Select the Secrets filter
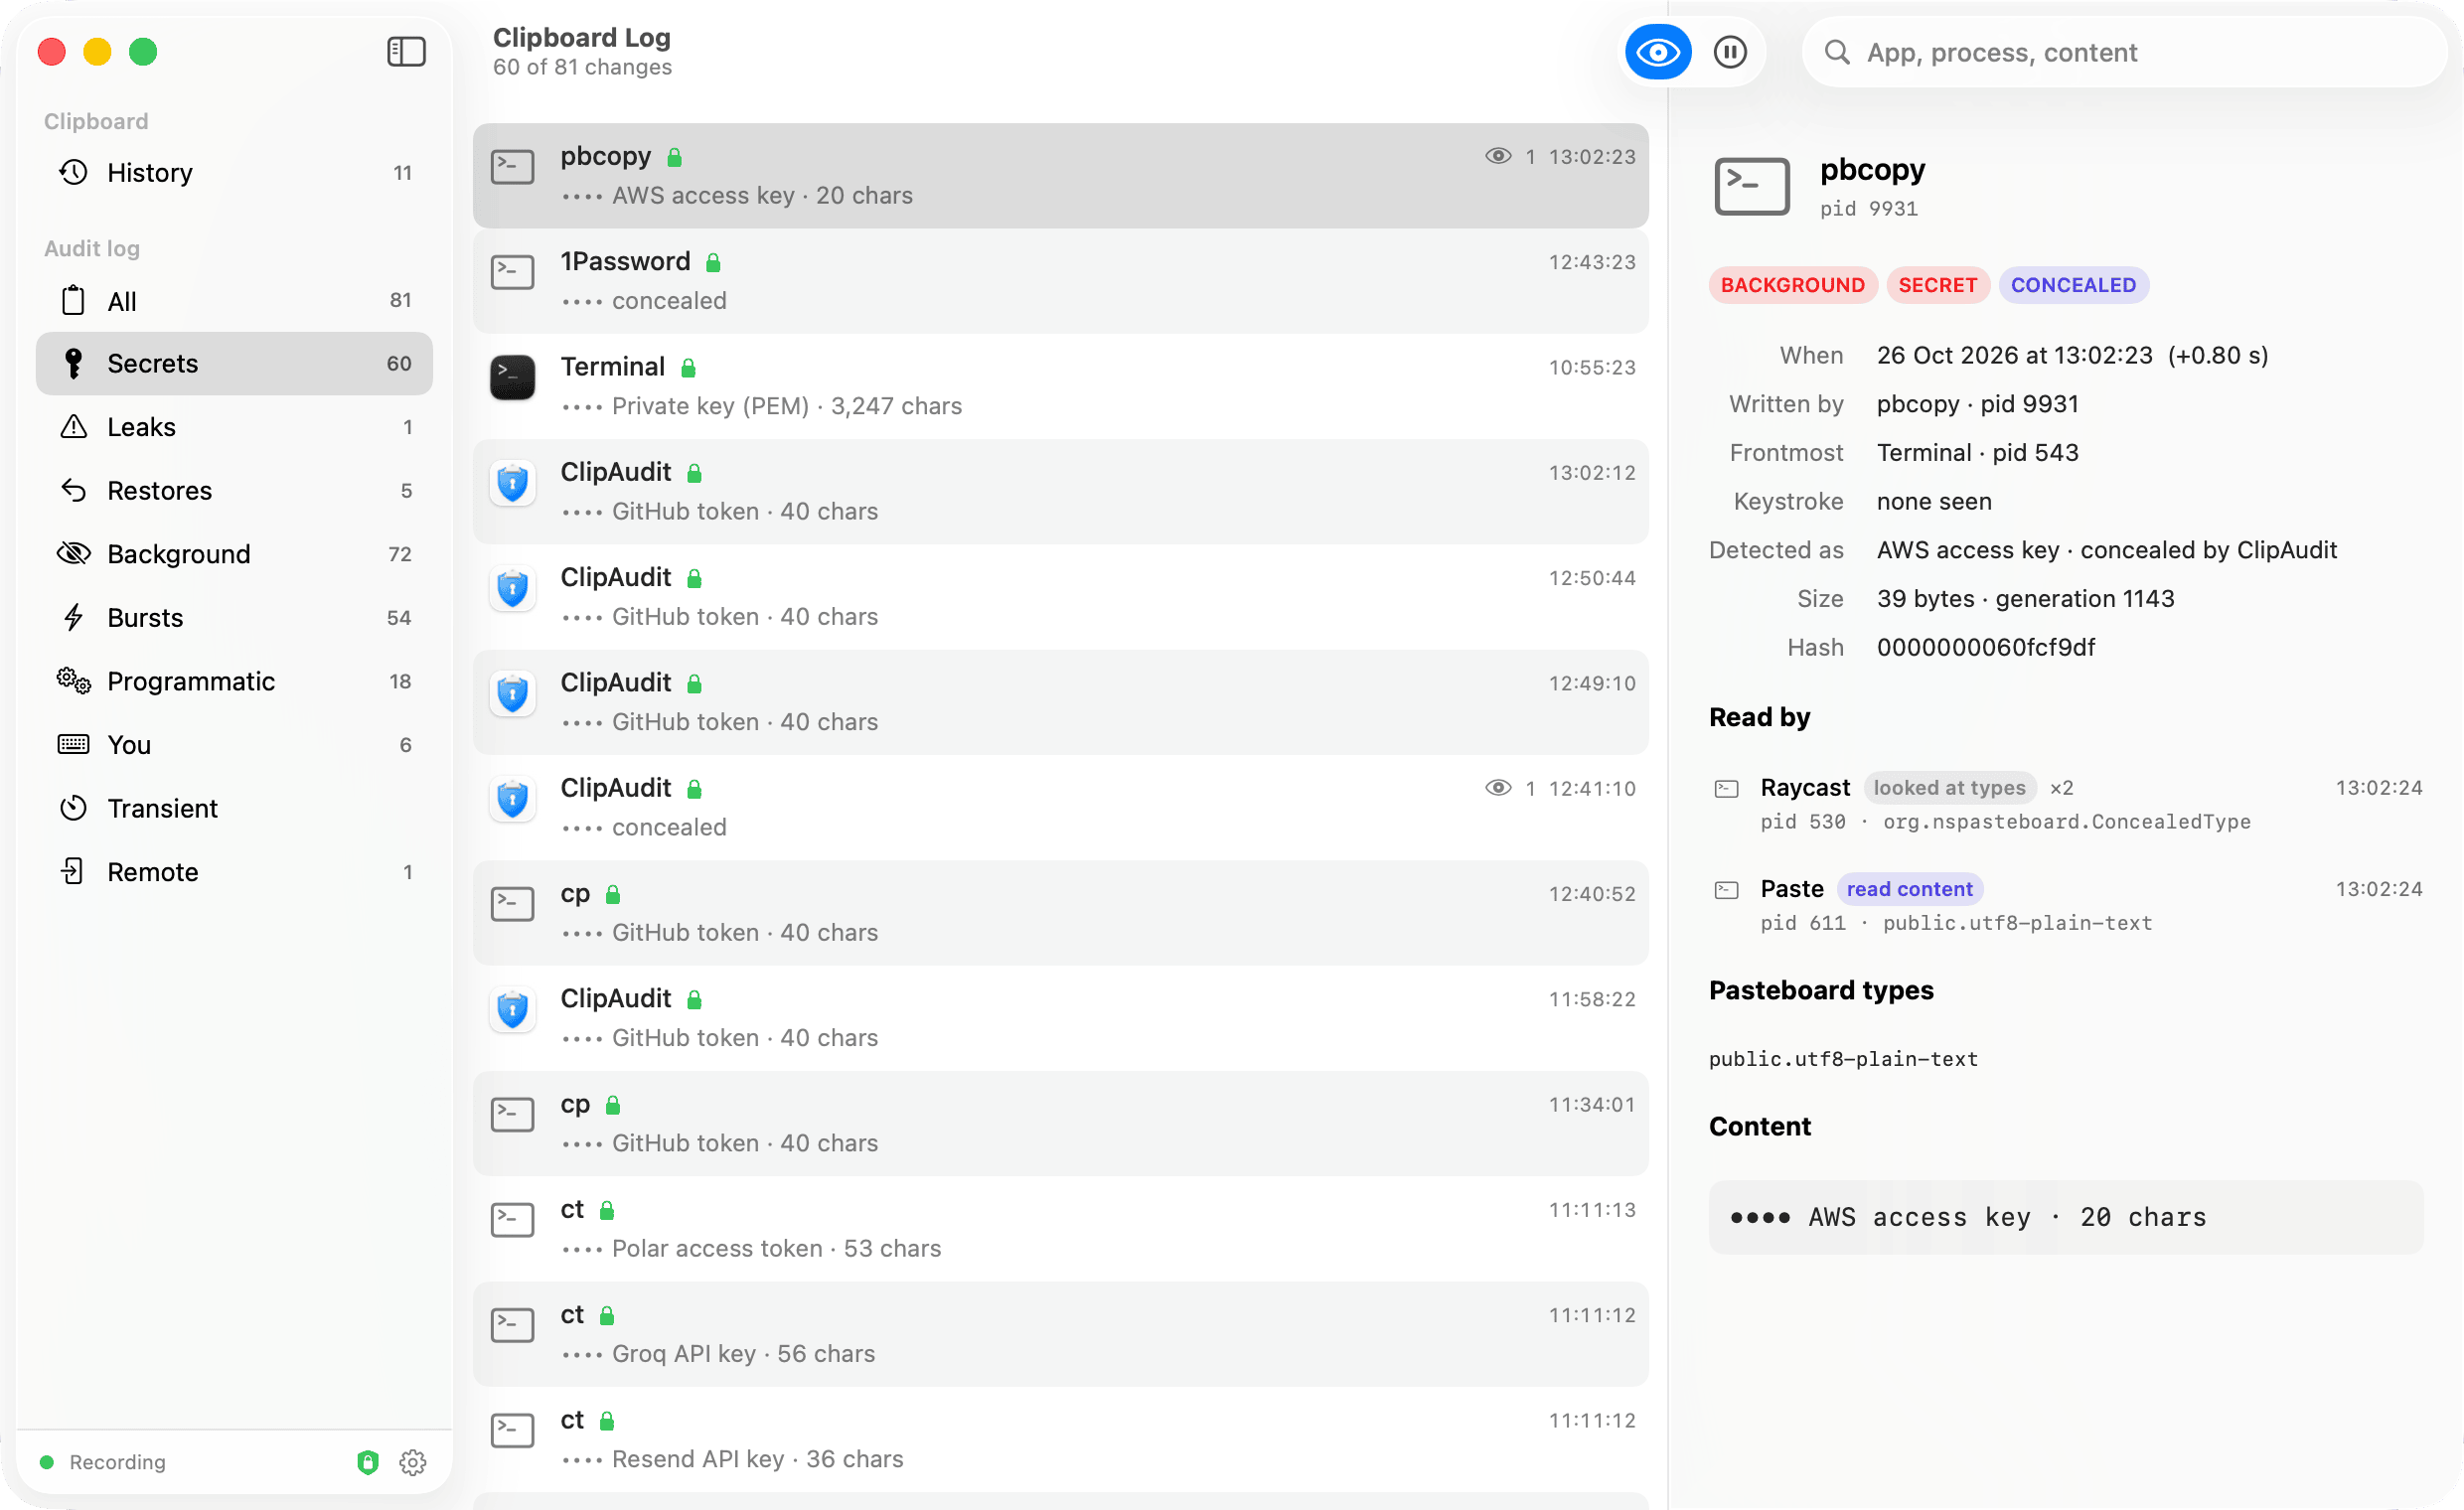The height and width of the screenshot is (1510, 2464). tap(234, 363)
